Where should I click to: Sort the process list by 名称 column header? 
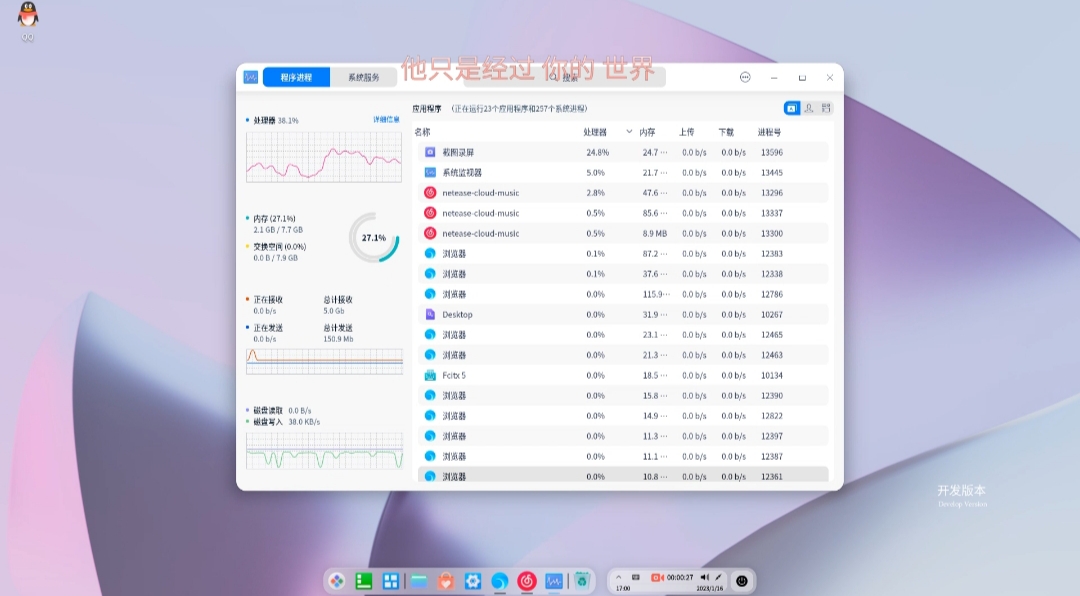click(422, 132)
